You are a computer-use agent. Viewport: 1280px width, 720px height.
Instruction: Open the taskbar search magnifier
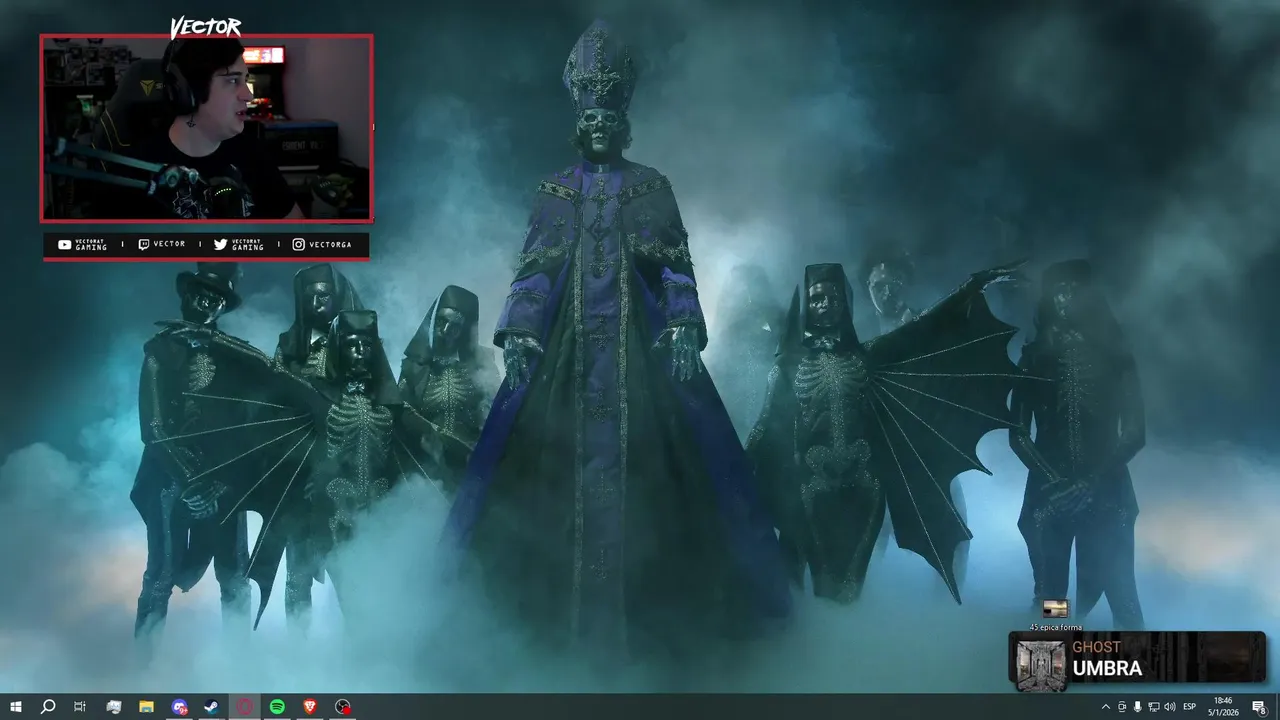tap(47, 707)
